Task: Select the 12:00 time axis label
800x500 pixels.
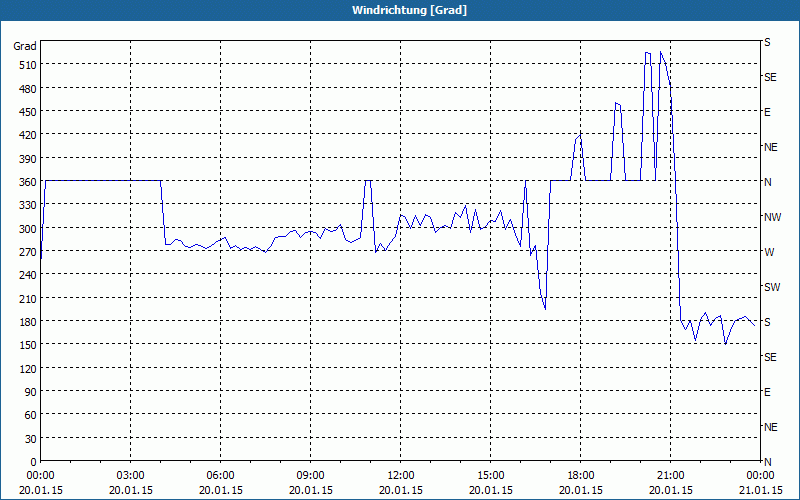Action: [x=401, y=476]
